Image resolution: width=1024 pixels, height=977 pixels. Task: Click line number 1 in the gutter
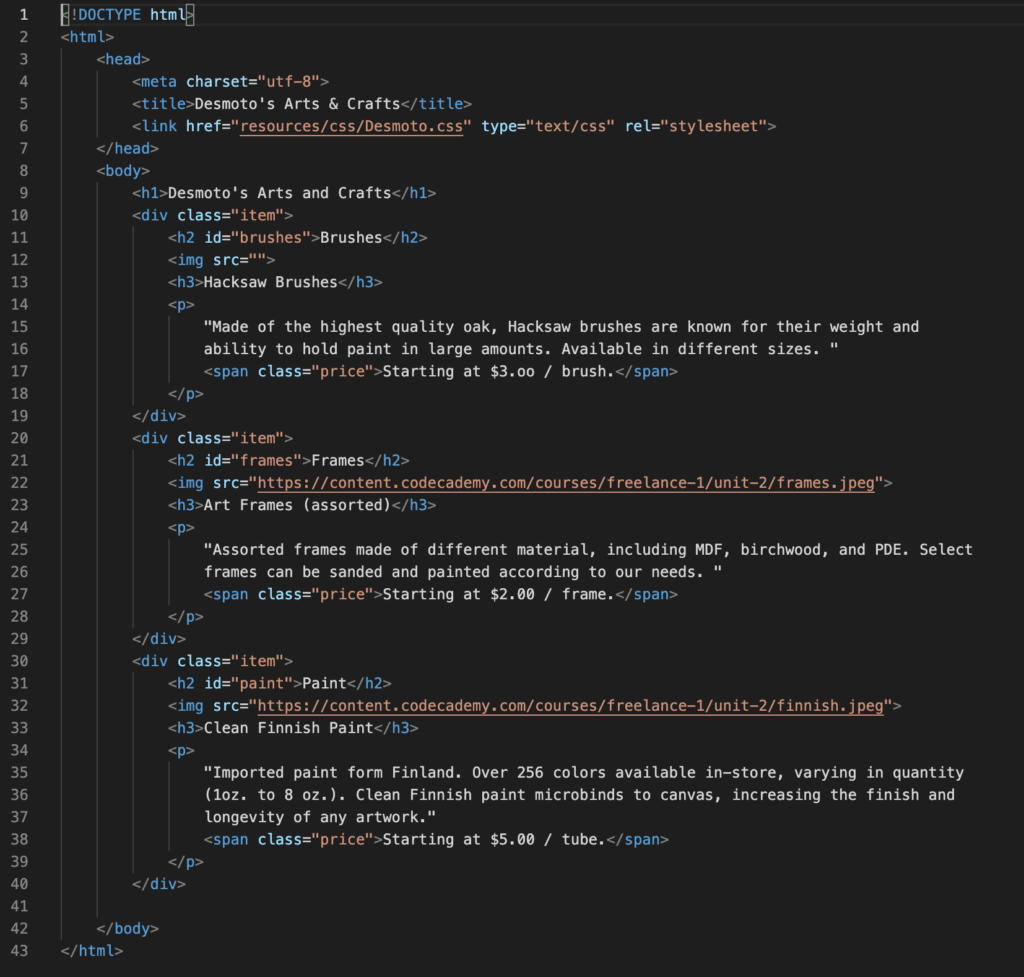[x=24, y=15]
